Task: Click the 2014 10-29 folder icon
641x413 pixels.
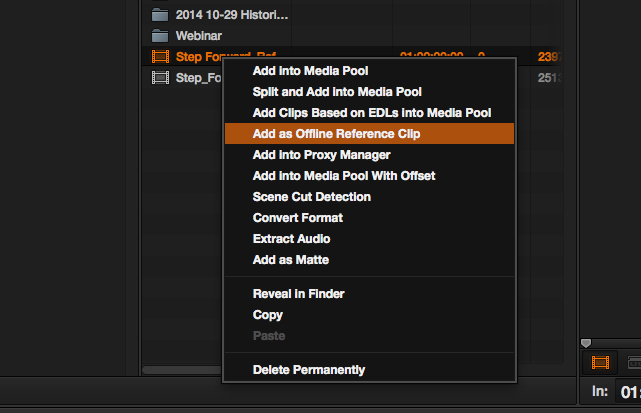Action: [x=159, y=15]
